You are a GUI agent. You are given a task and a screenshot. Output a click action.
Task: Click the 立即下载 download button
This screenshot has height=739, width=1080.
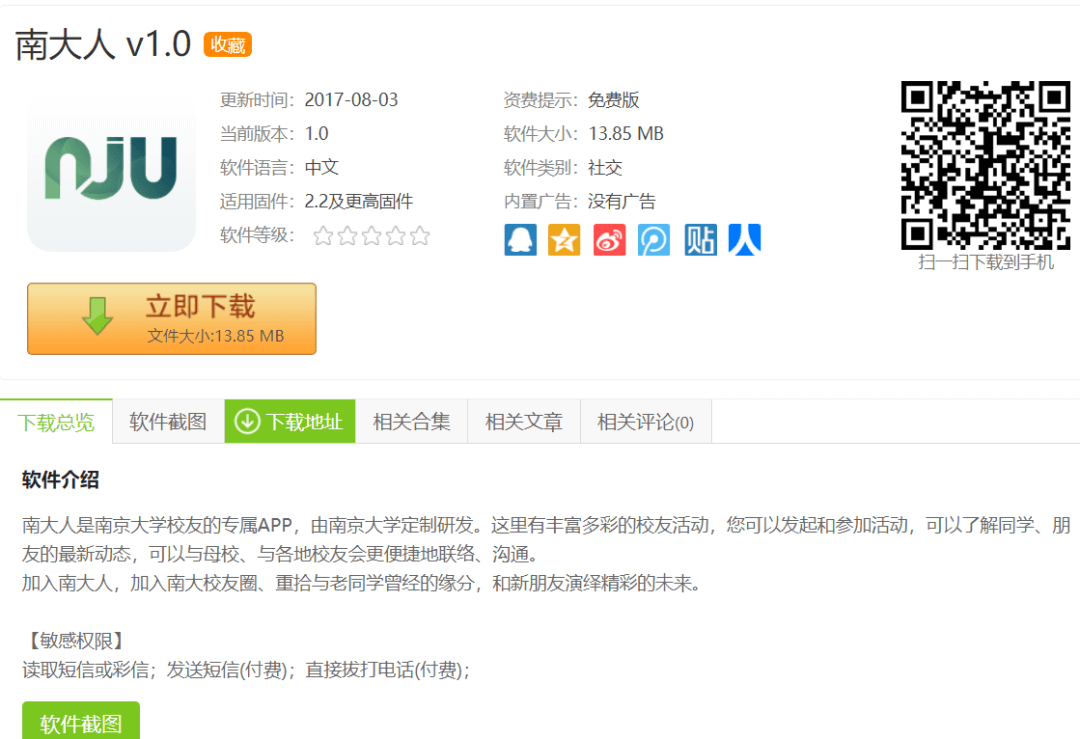pos(172,319)
